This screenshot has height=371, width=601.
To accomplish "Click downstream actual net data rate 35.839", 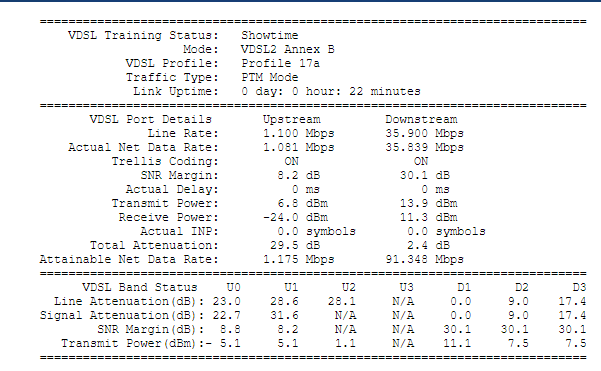I will click(424, 148).
